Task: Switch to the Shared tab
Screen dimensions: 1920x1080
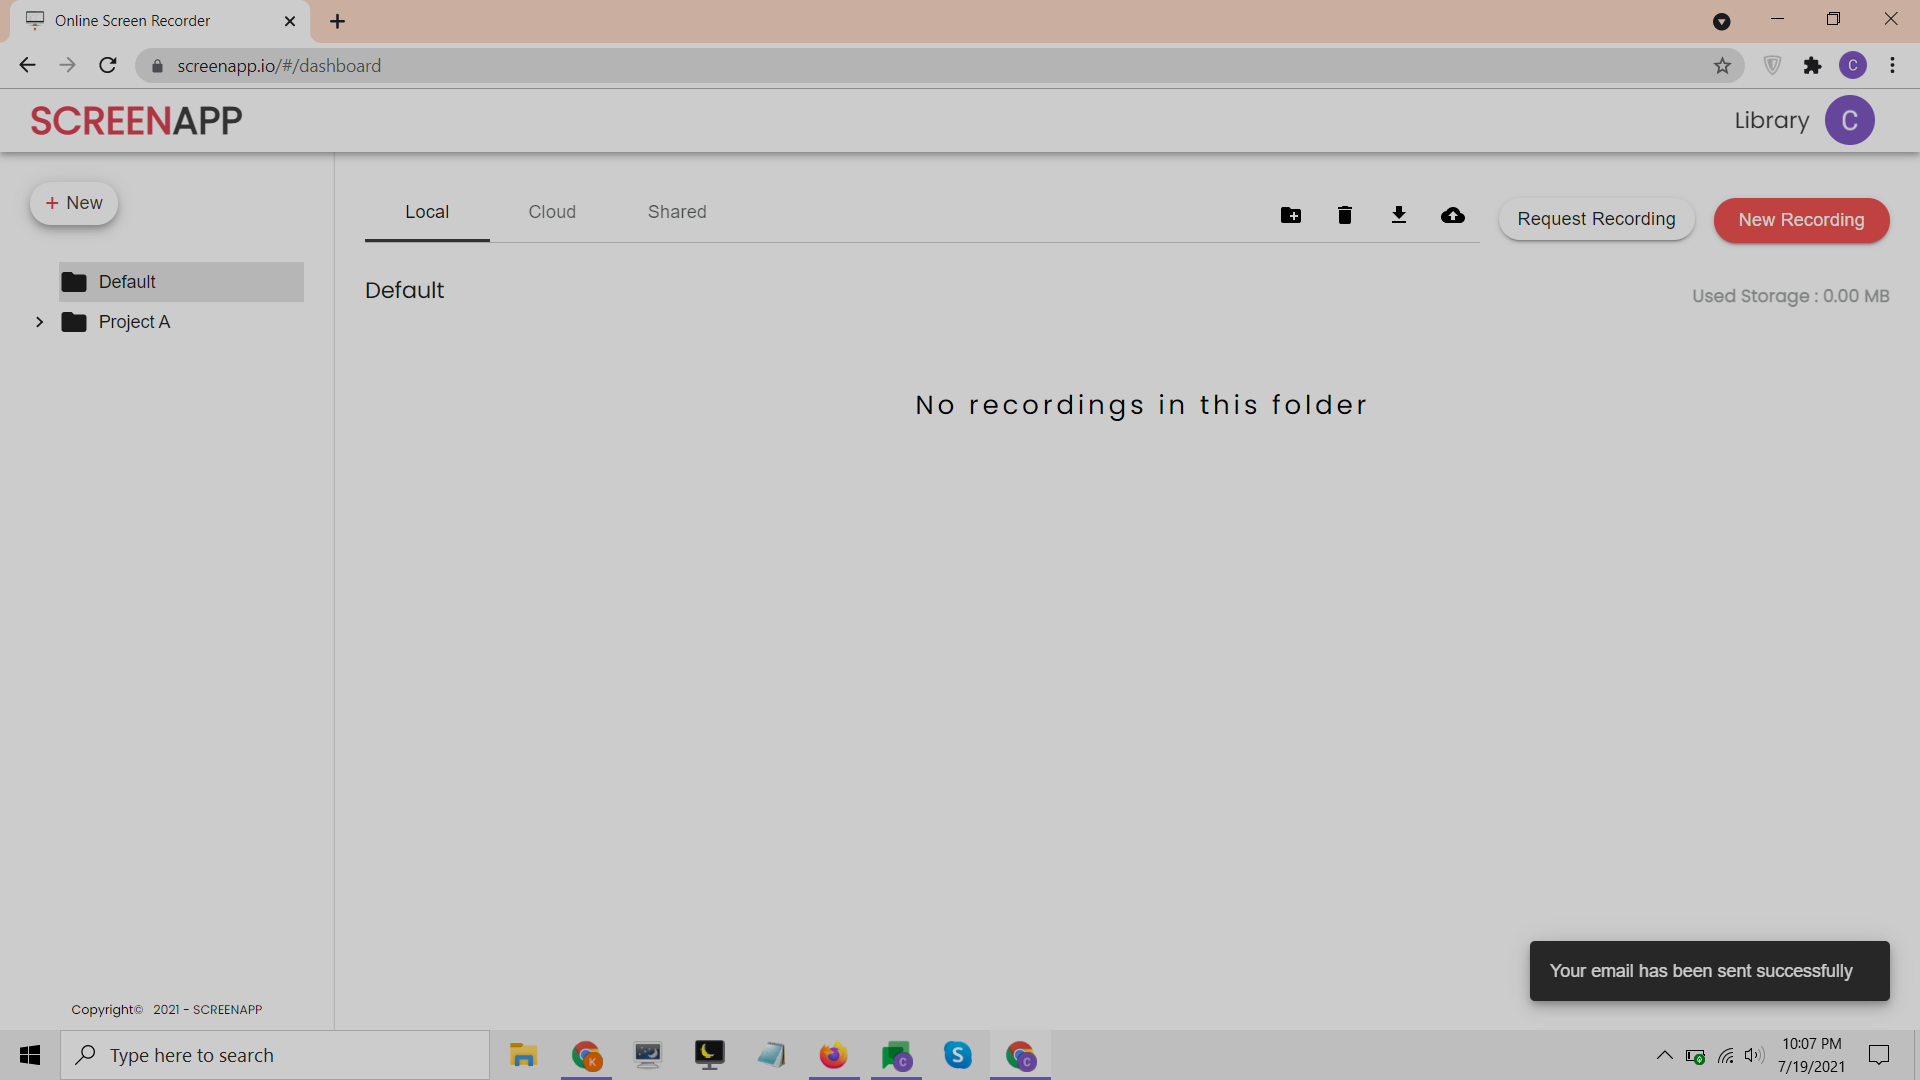Action: tap(677, 212)
